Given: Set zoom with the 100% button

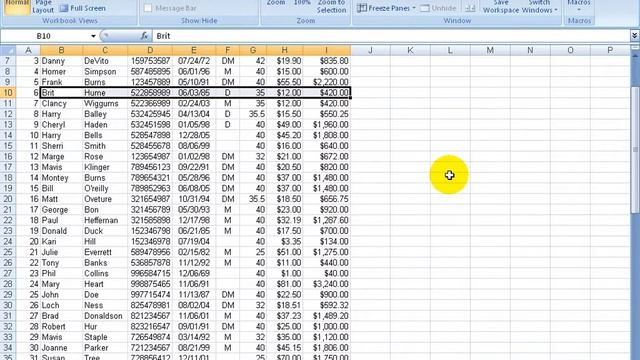Looking at the screenshot, I should pyautogui.click(x=302, y=3).
